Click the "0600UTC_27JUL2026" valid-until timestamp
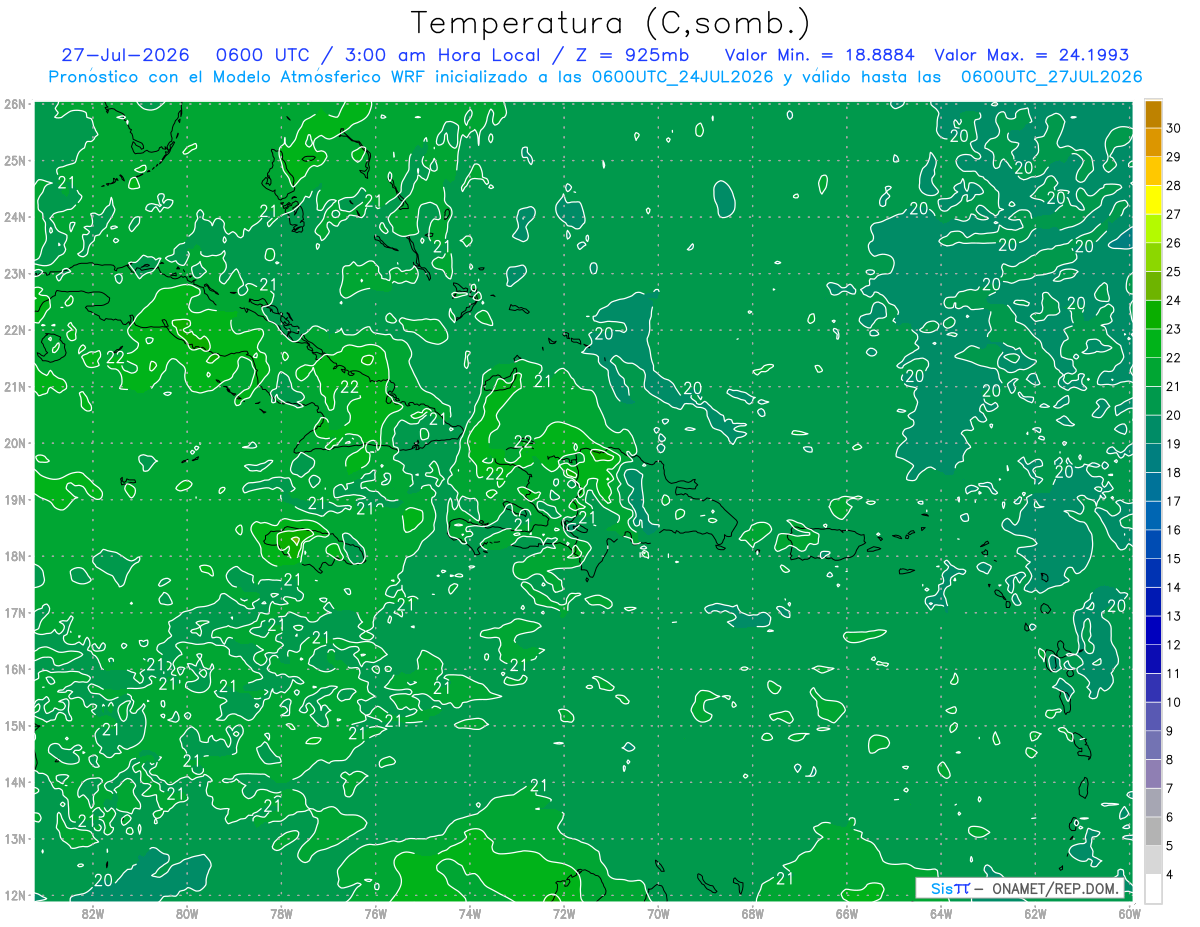The width and height of the screenshot is (1200, 927). point(1051,76)
